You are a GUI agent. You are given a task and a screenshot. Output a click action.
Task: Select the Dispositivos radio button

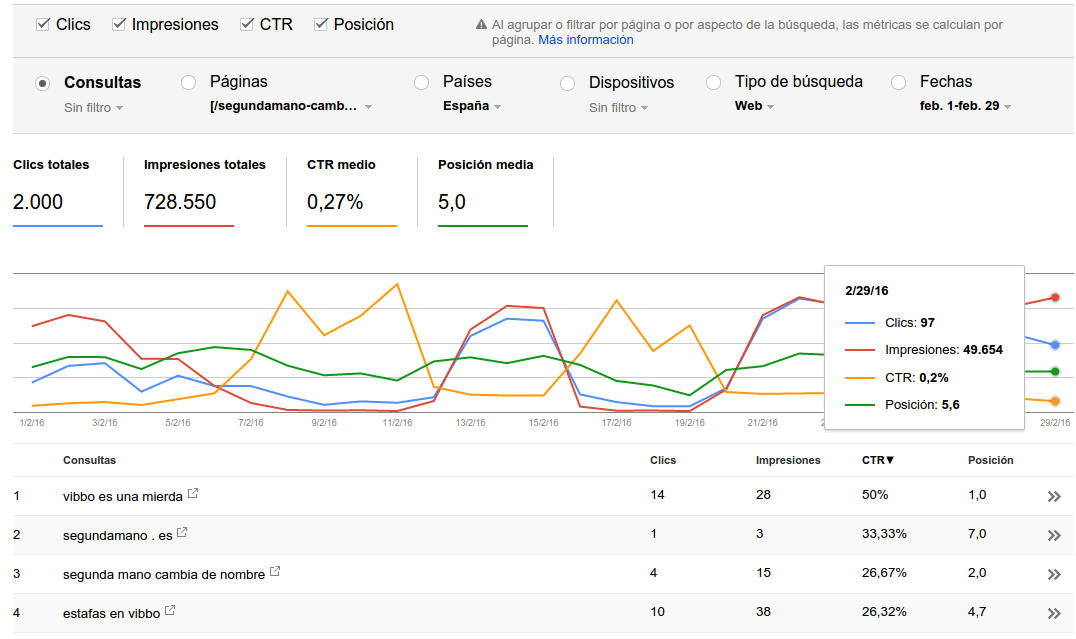coord(567,83)
